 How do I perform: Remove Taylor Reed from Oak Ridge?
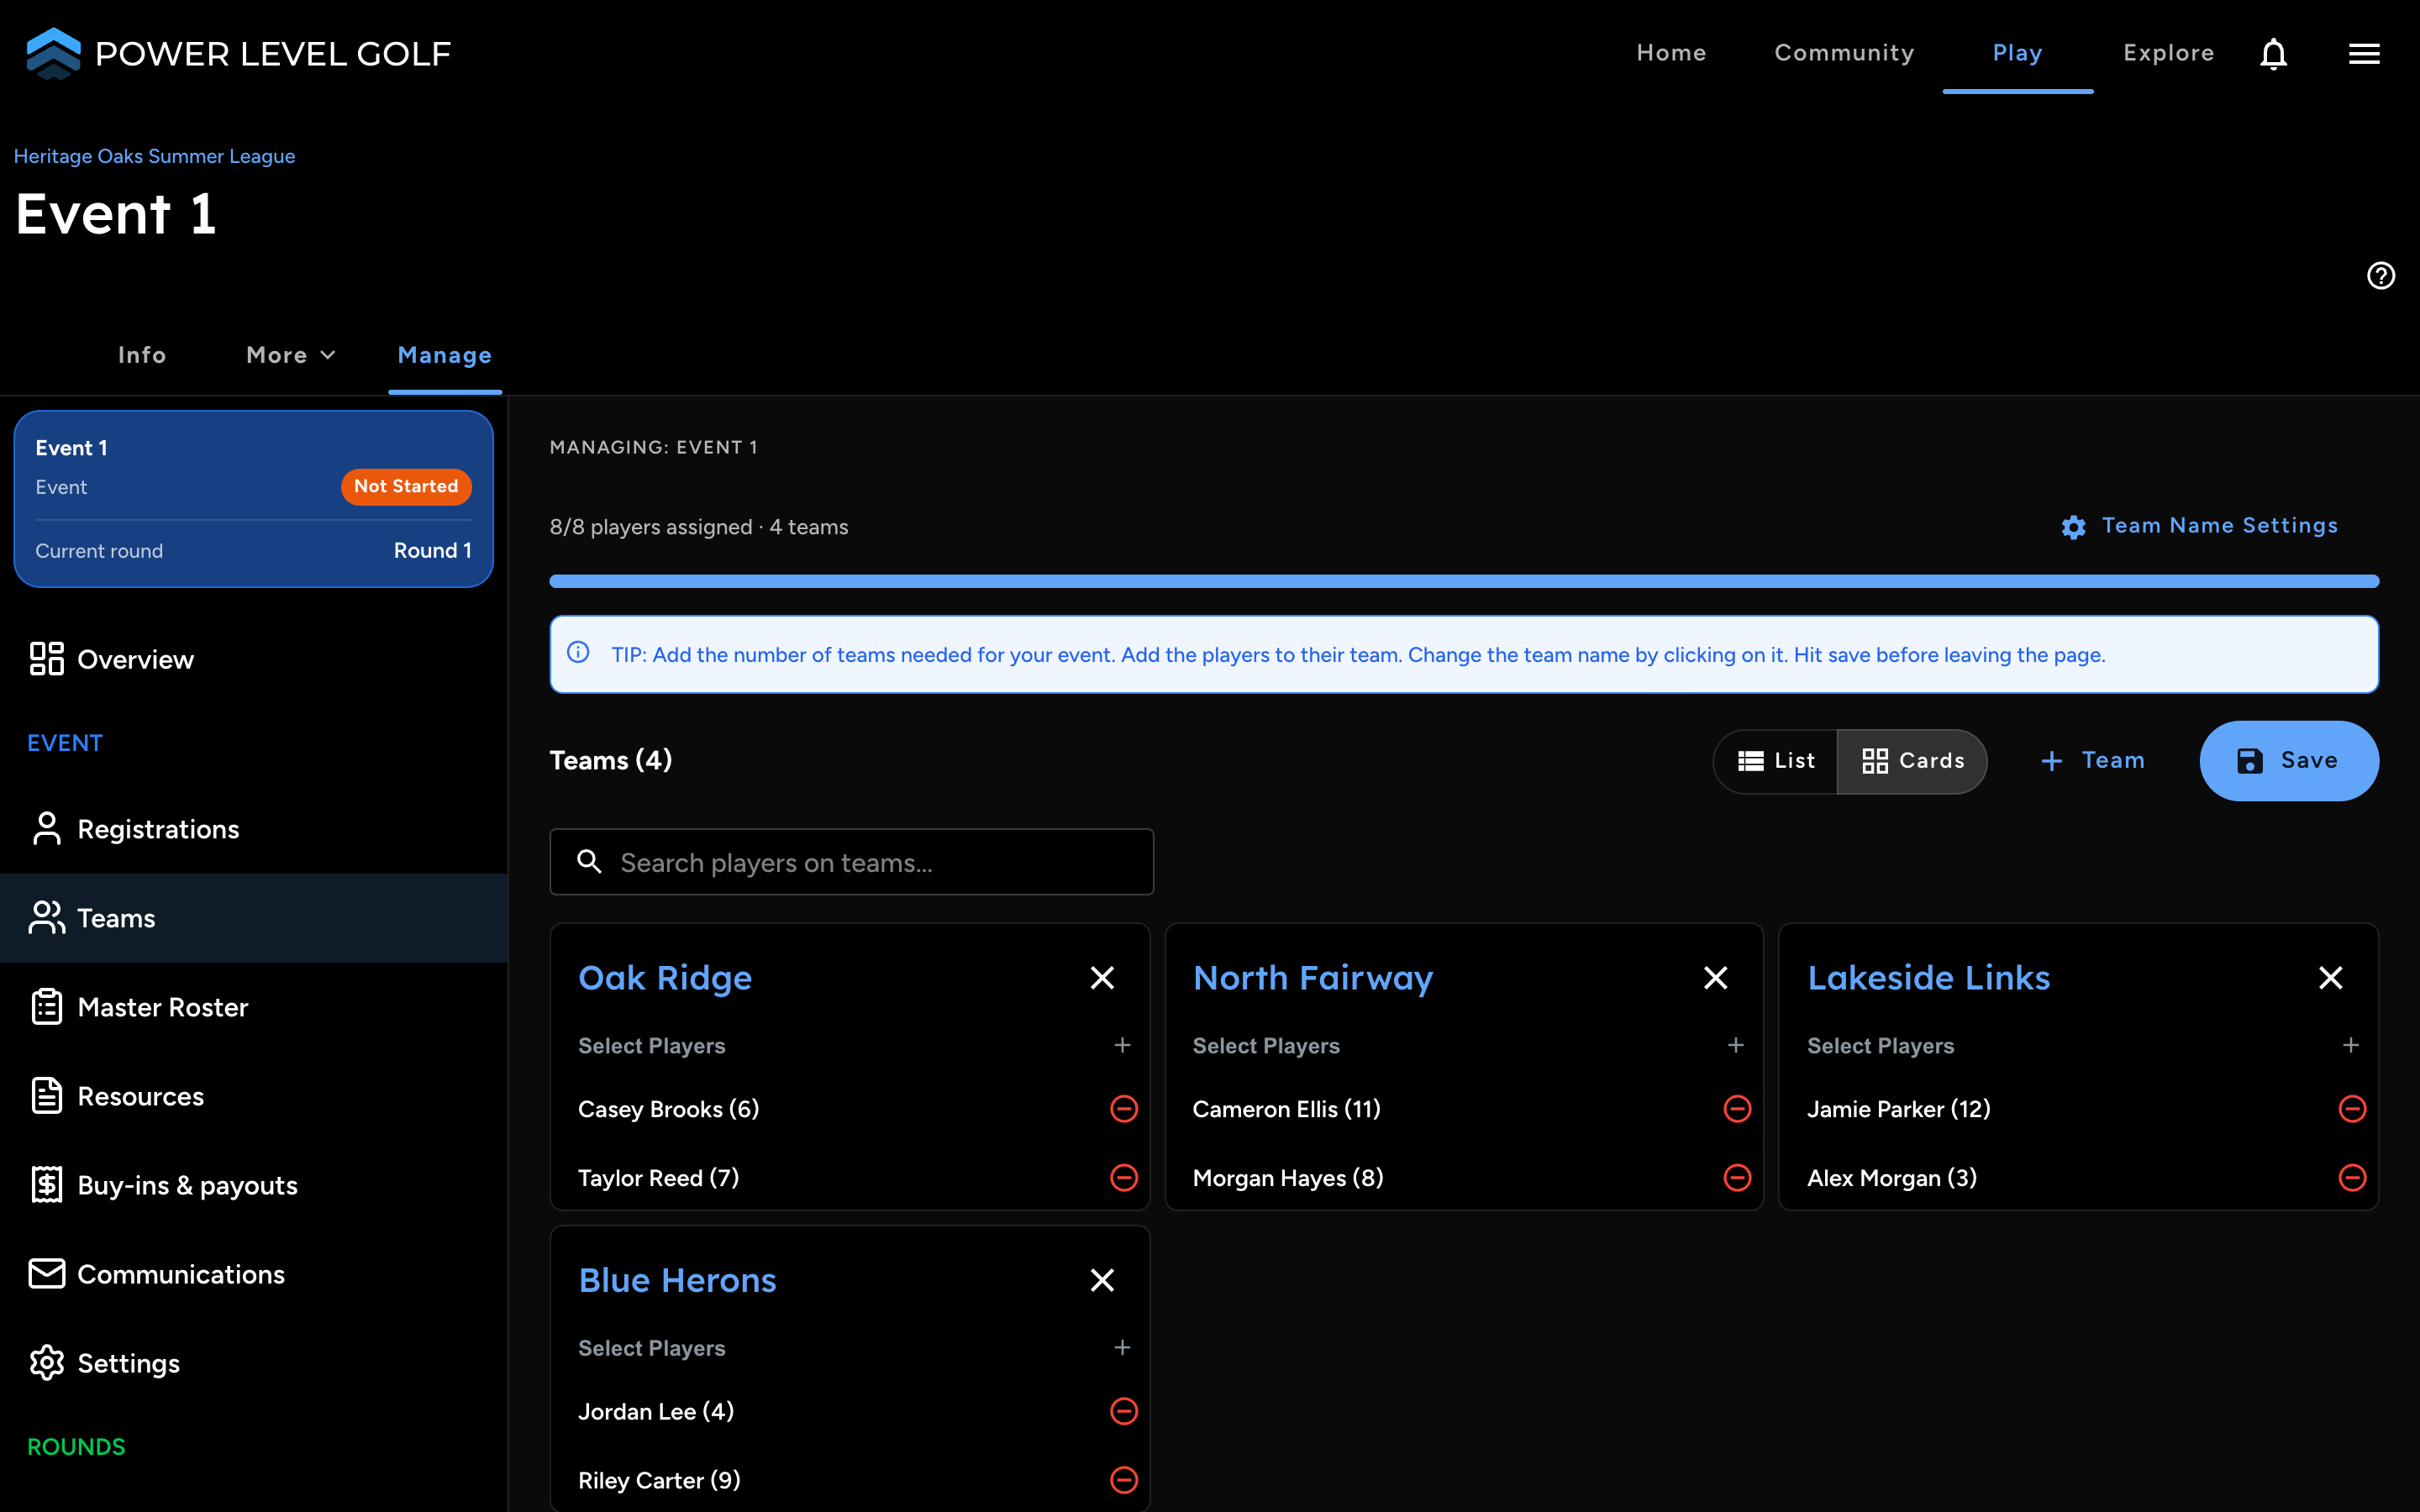pyautogui.click(x=1124, y=1178)
